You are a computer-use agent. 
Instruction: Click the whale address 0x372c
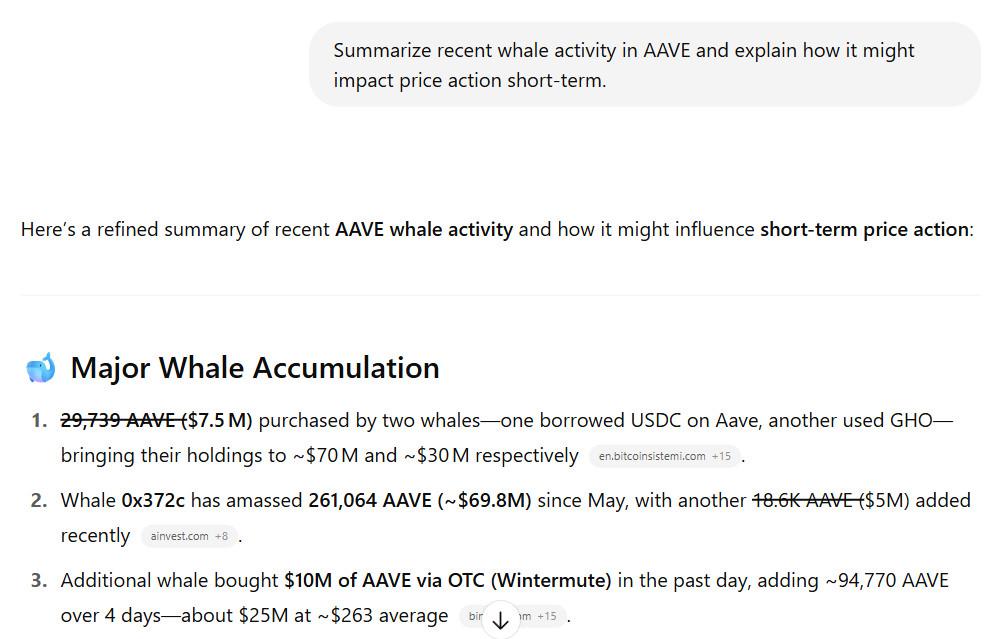pos(153,500)
